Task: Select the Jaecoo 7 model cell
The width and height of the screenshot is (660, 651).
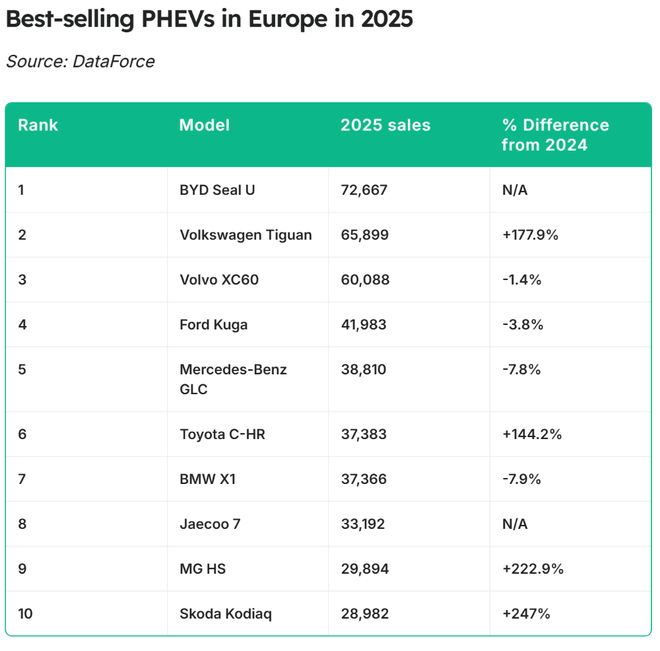Action: [x=211, y=524]
